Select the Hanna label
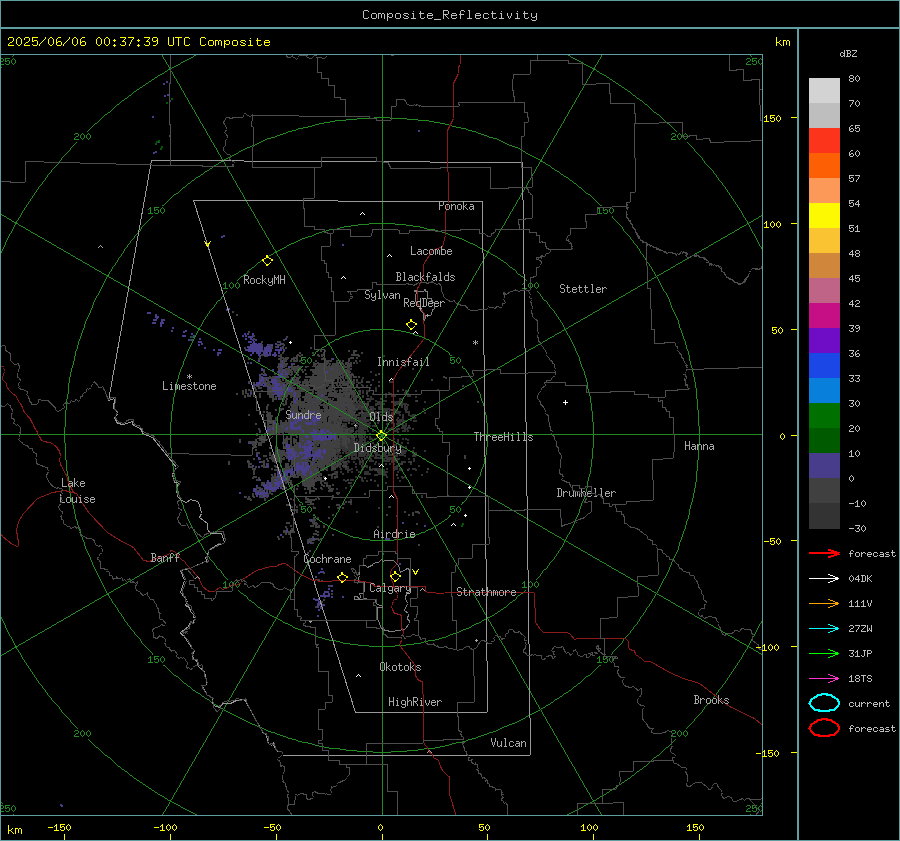Screen dimensions: 900x841 (699, 446)
